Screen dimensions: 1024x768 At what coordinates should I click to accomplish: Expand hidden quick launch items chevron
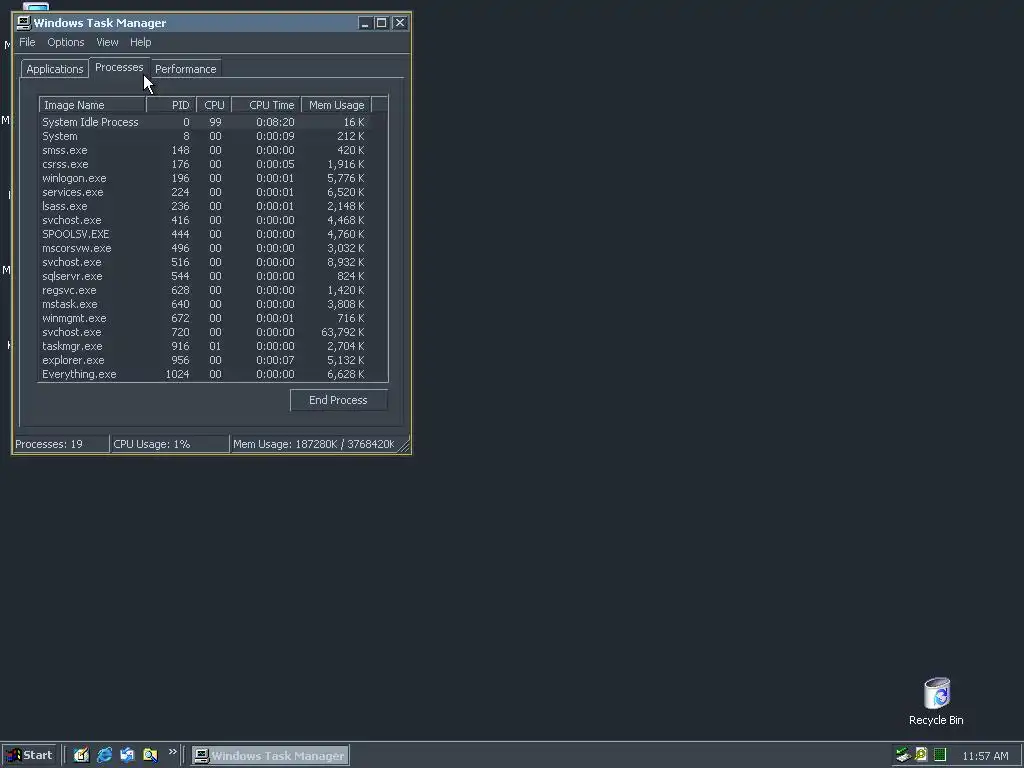[x=172, y=752]
